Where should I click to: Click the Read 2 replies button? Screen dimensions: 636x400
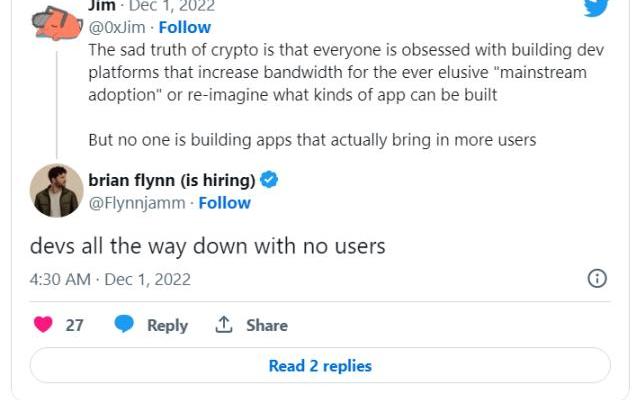pos(320,365)
